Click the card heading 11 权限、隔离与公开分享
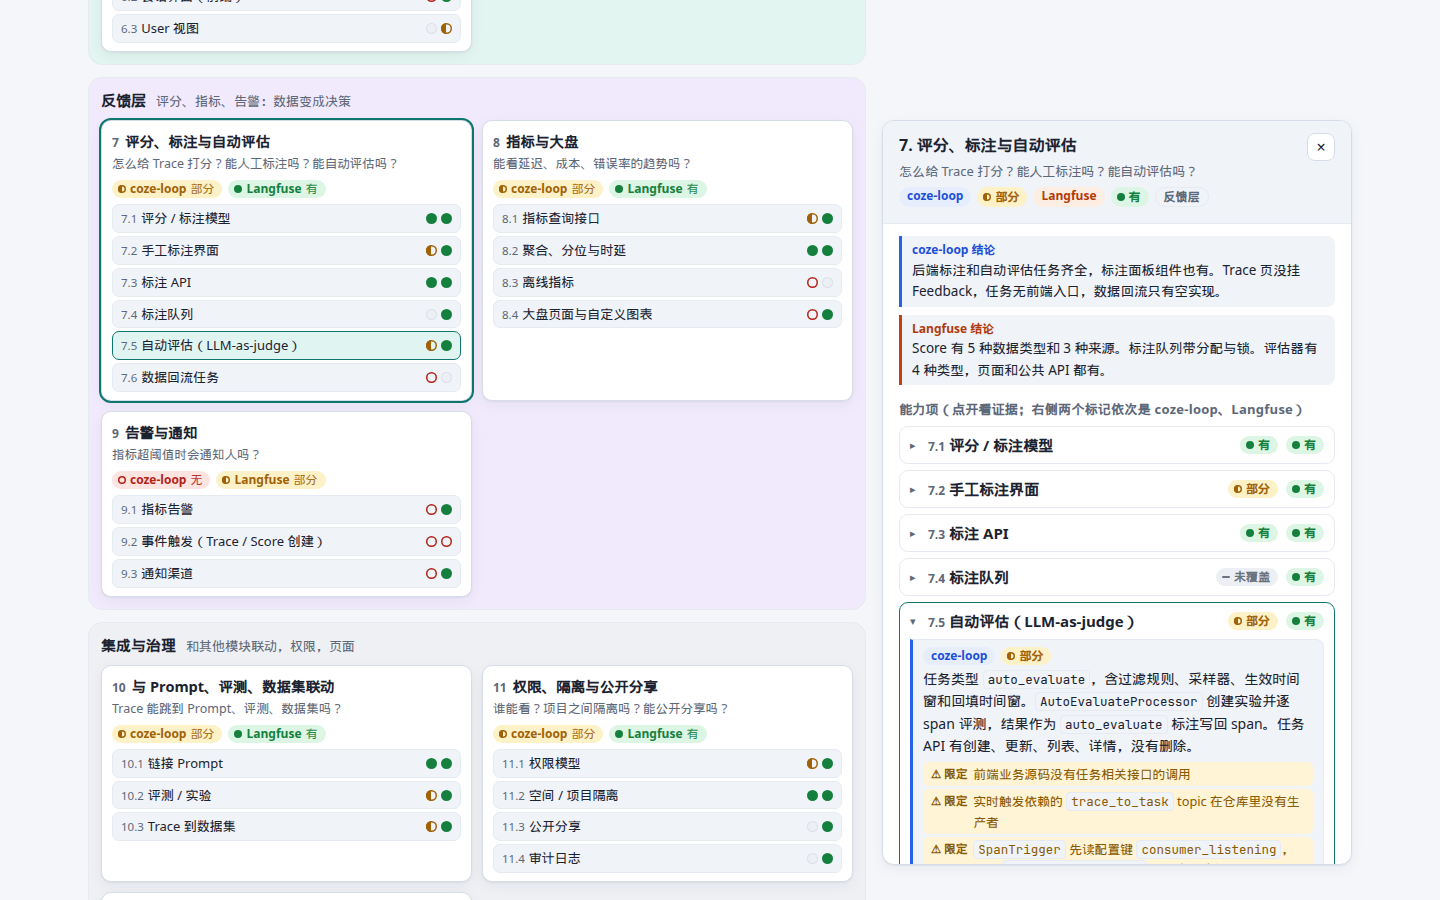This screenshot has height=900, width=1440. (x=575, y=687)
